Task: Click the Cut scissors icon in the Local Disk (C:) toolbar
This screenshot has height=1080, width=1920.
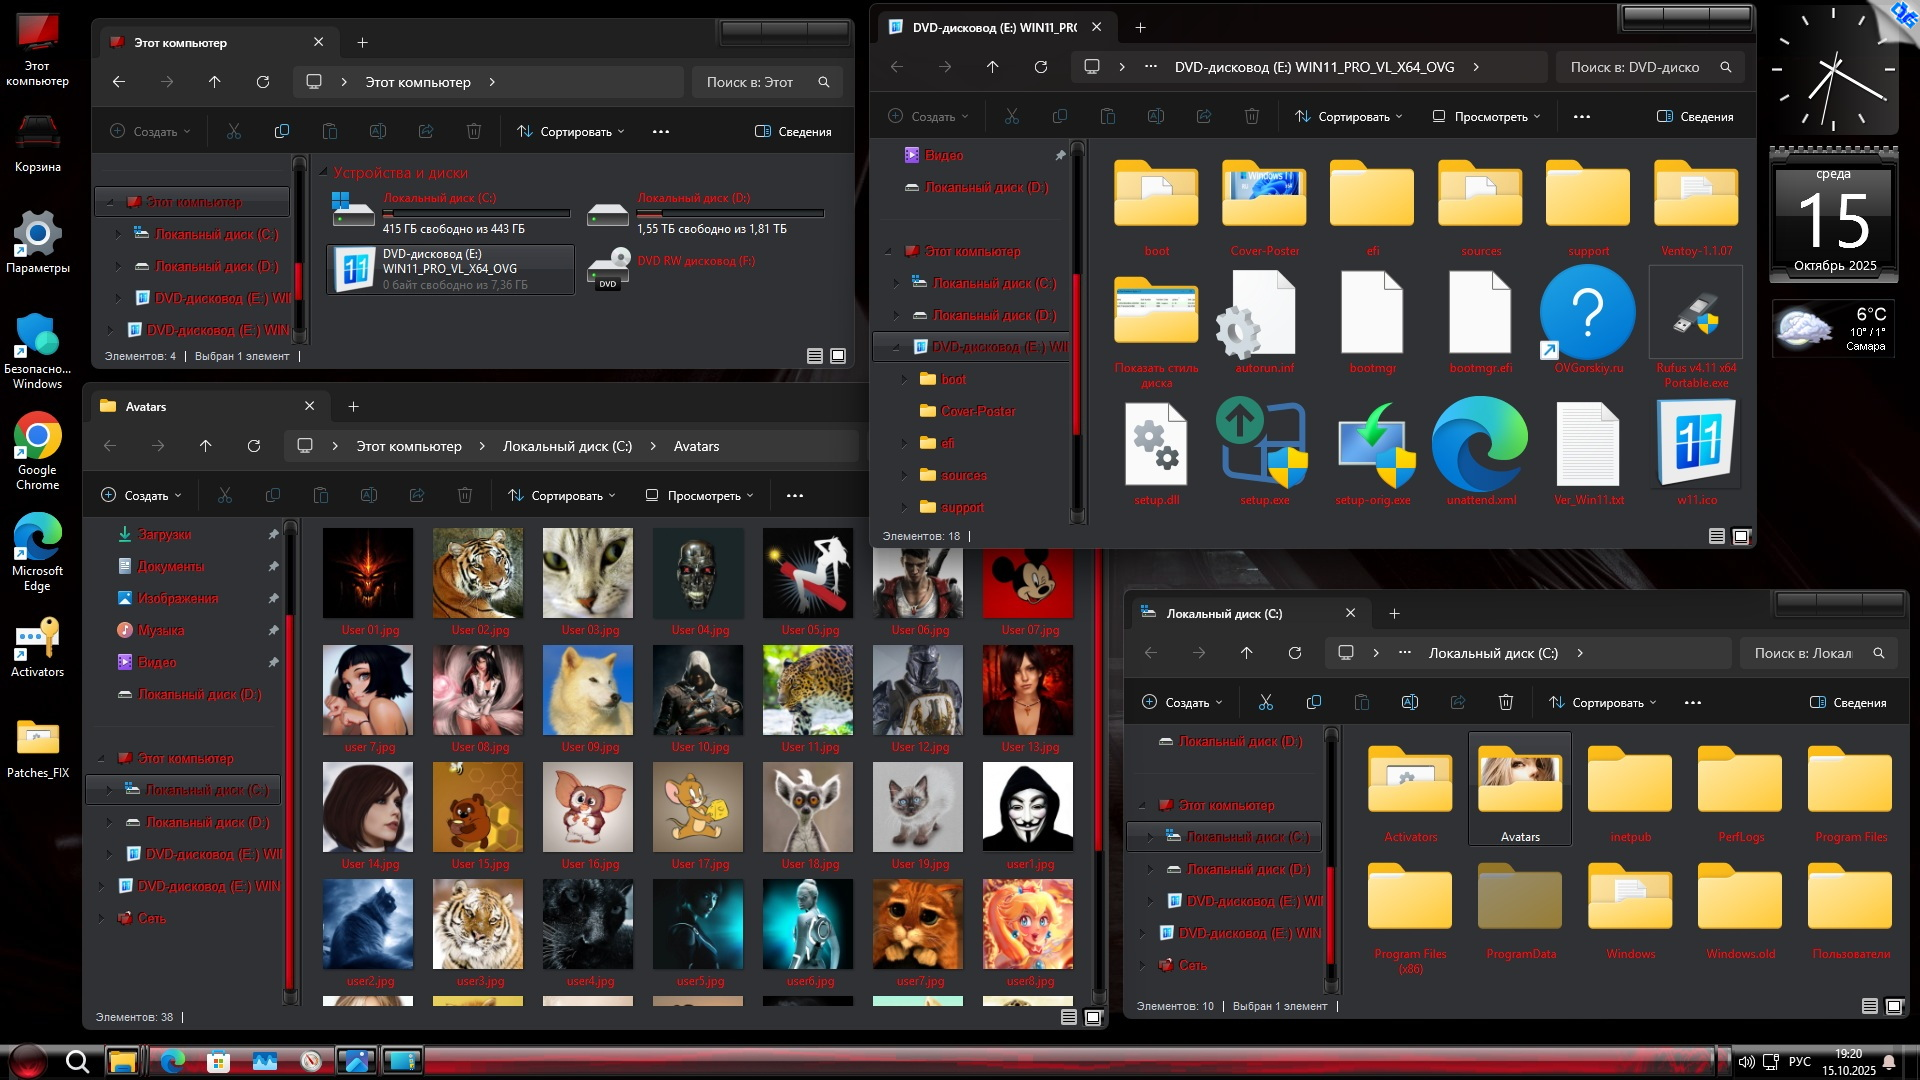Action: click(x=1265, y=702)
